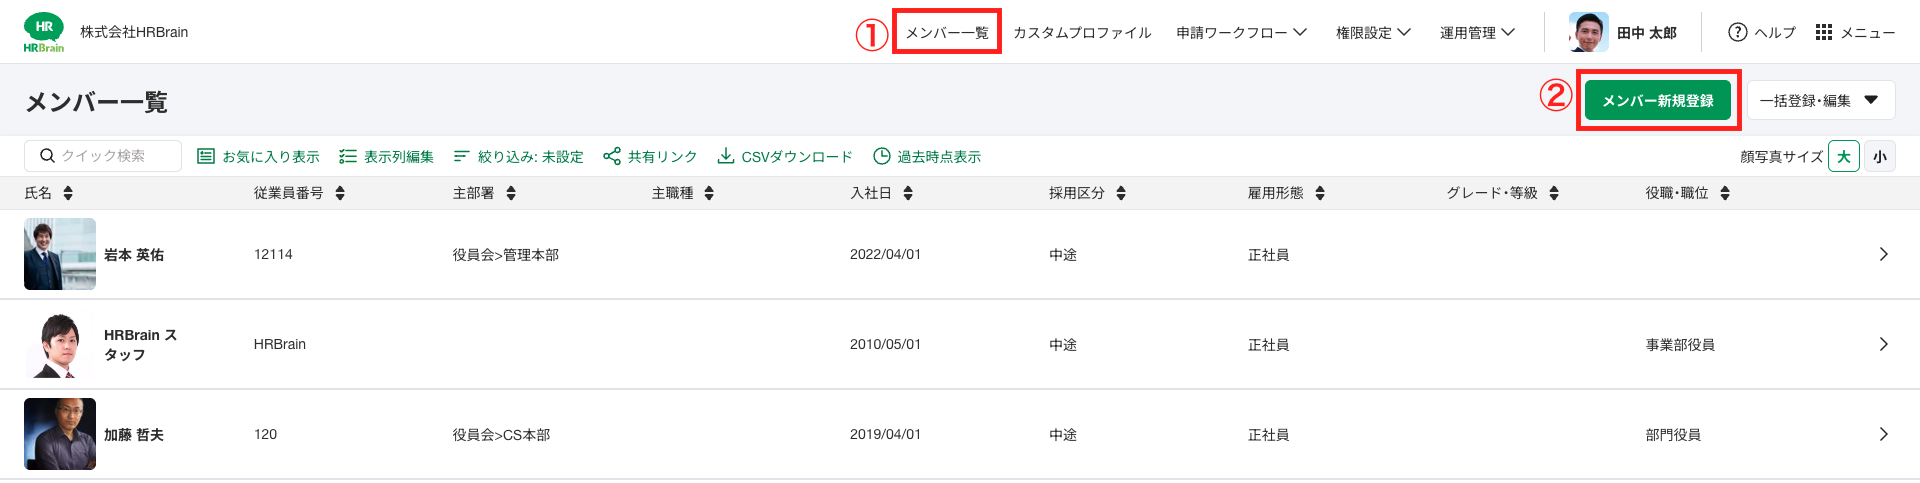
Task: Click hire date 2022/04/01
Action: pyautogui.click(x=885, y=254)
